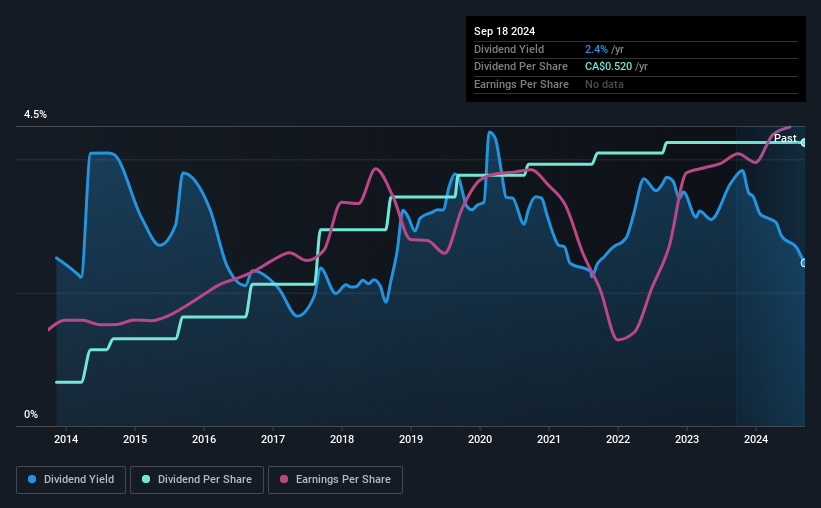Toggle the Dividend Per Share legend button

pos(197,480)
